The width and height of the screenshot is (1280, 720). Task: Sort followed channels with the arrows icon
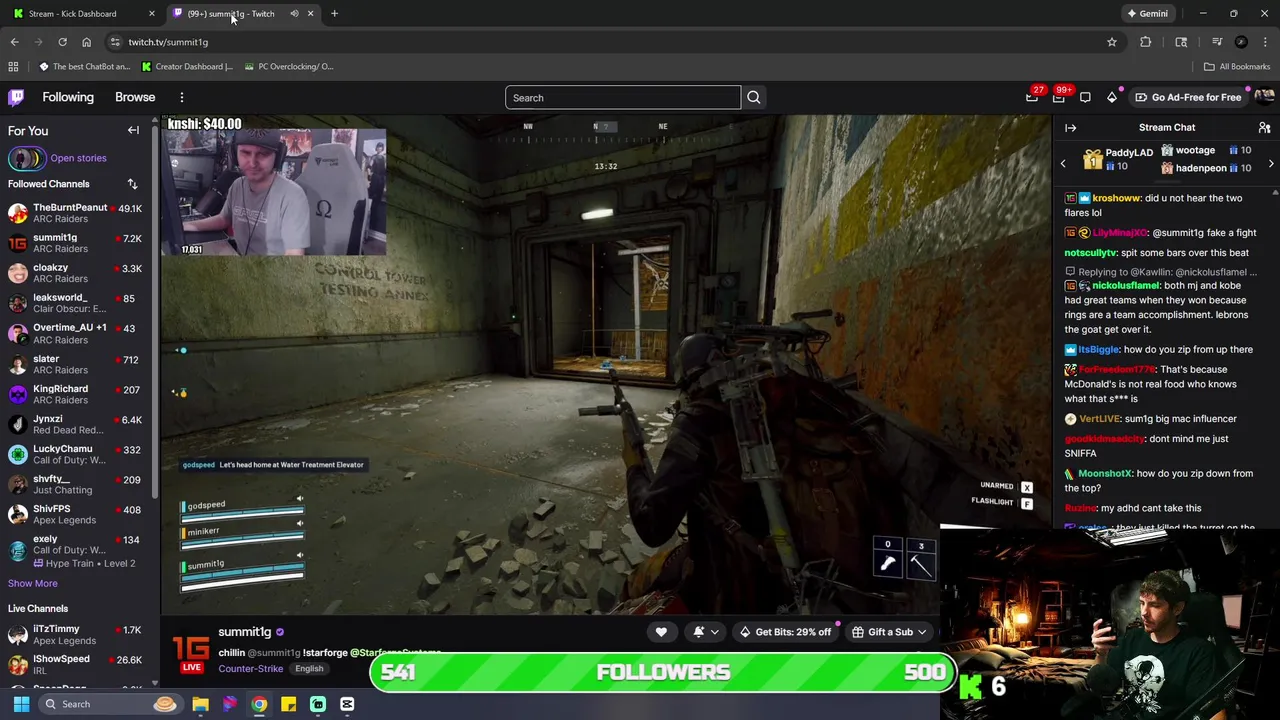pos(132,184)
